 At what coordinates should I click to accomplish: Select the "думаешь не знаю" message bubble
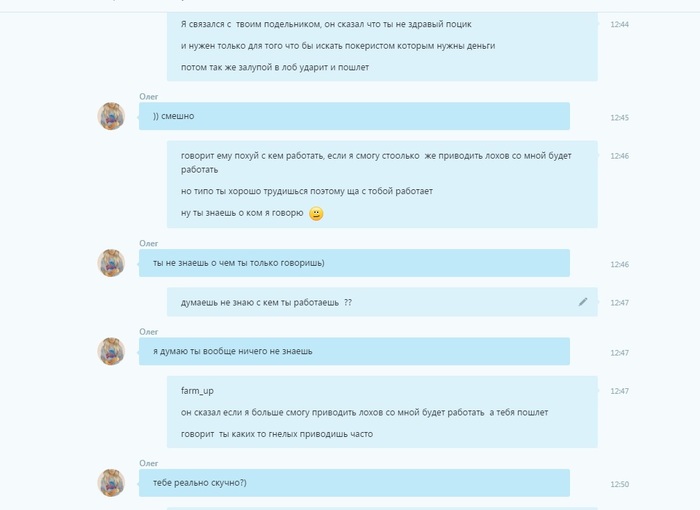(382, 302)
